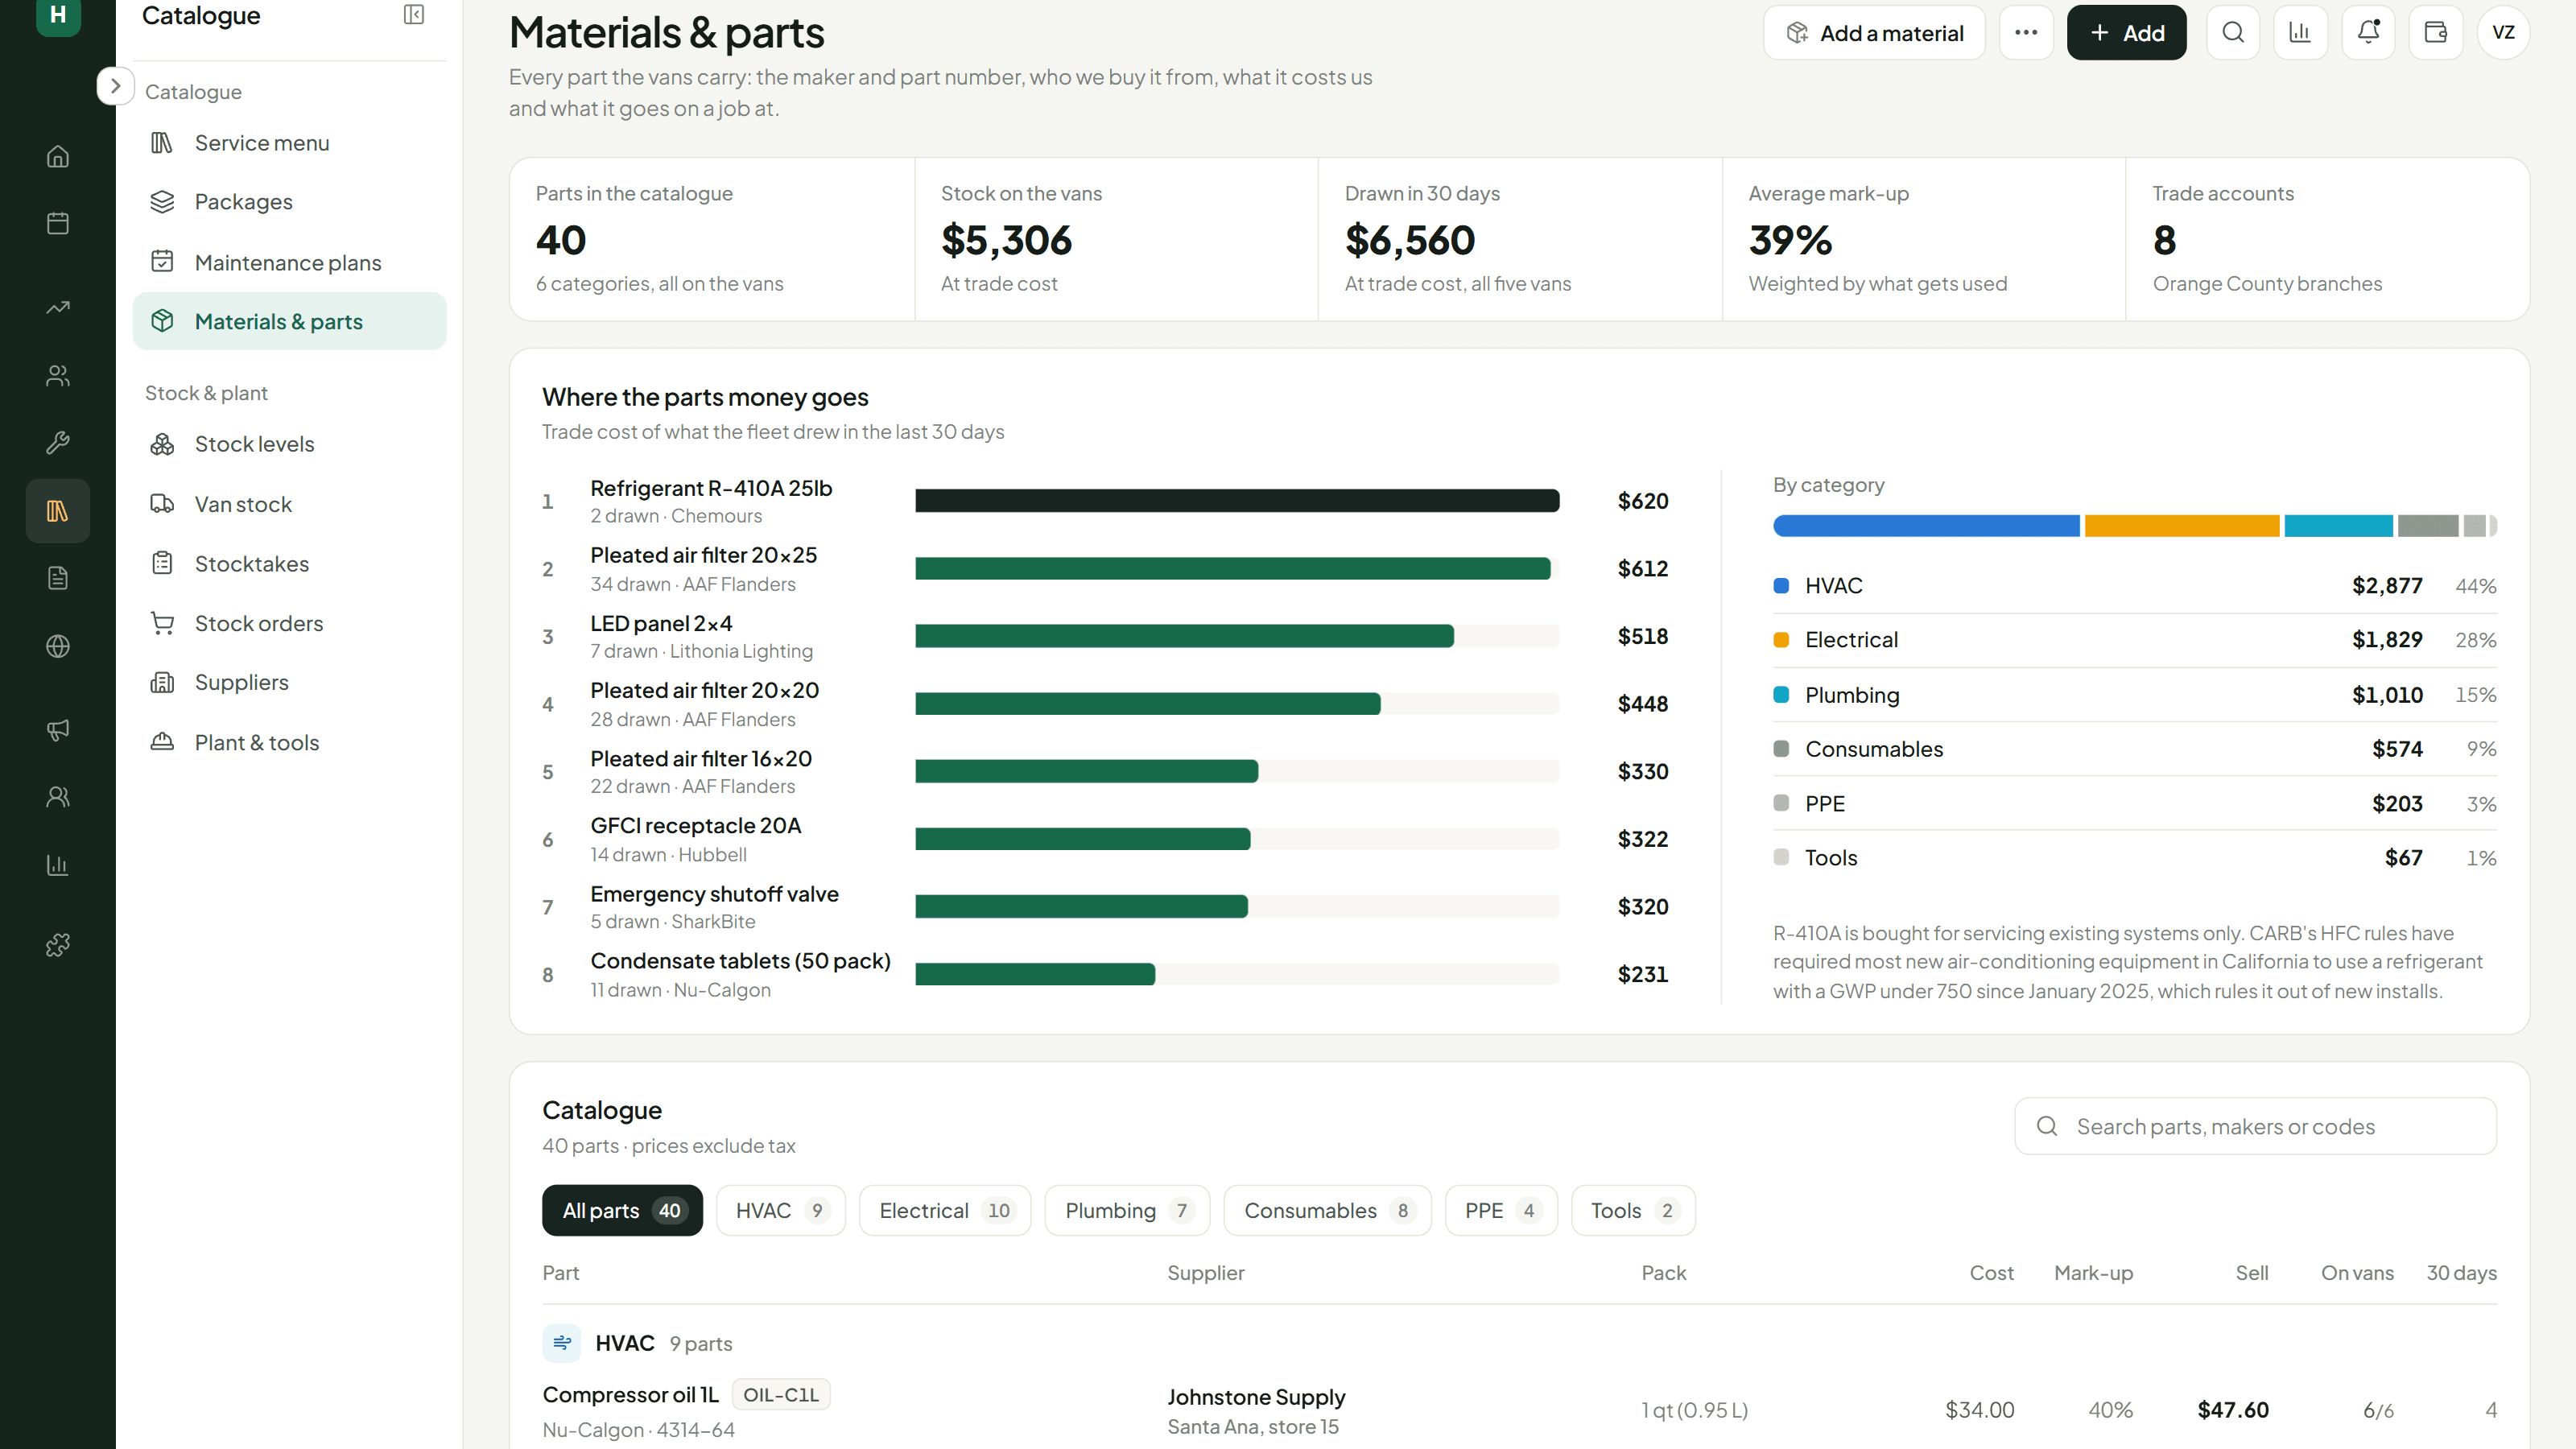Click the blue HVAC segment of category bar

point(1926,526)
